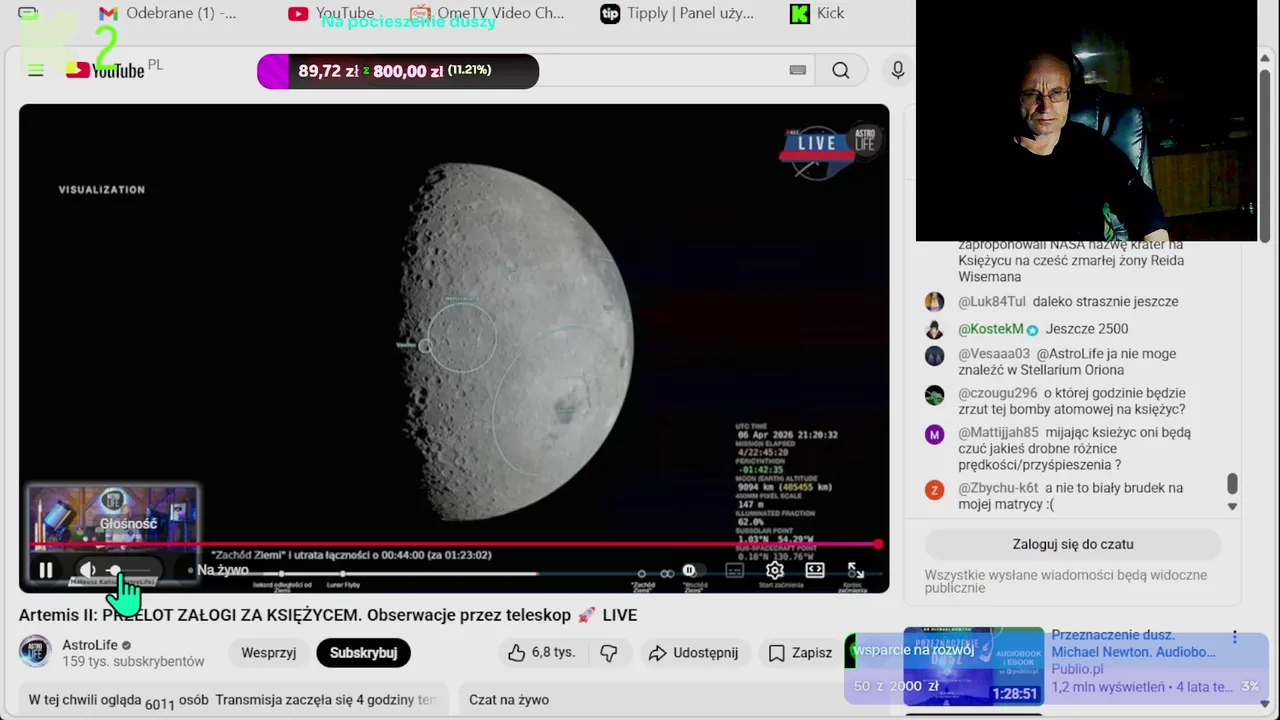The image size is (1280, 720).
Task: Click @KostekM avatar in chat
Action: click(934, 329)
